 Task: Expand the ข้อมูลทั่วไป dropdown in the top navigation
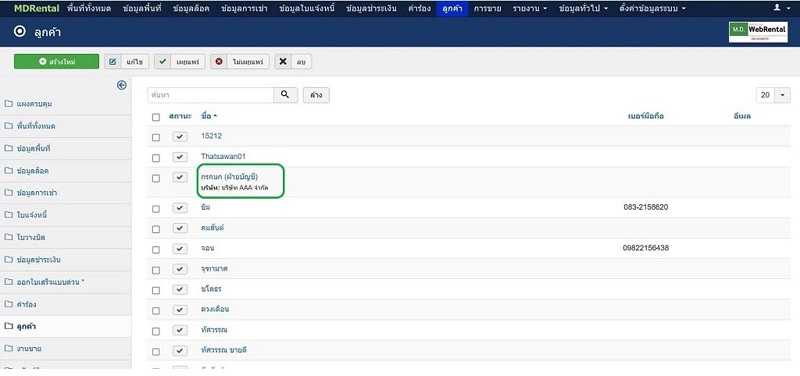pyautogui.click(x=583, y=8)
